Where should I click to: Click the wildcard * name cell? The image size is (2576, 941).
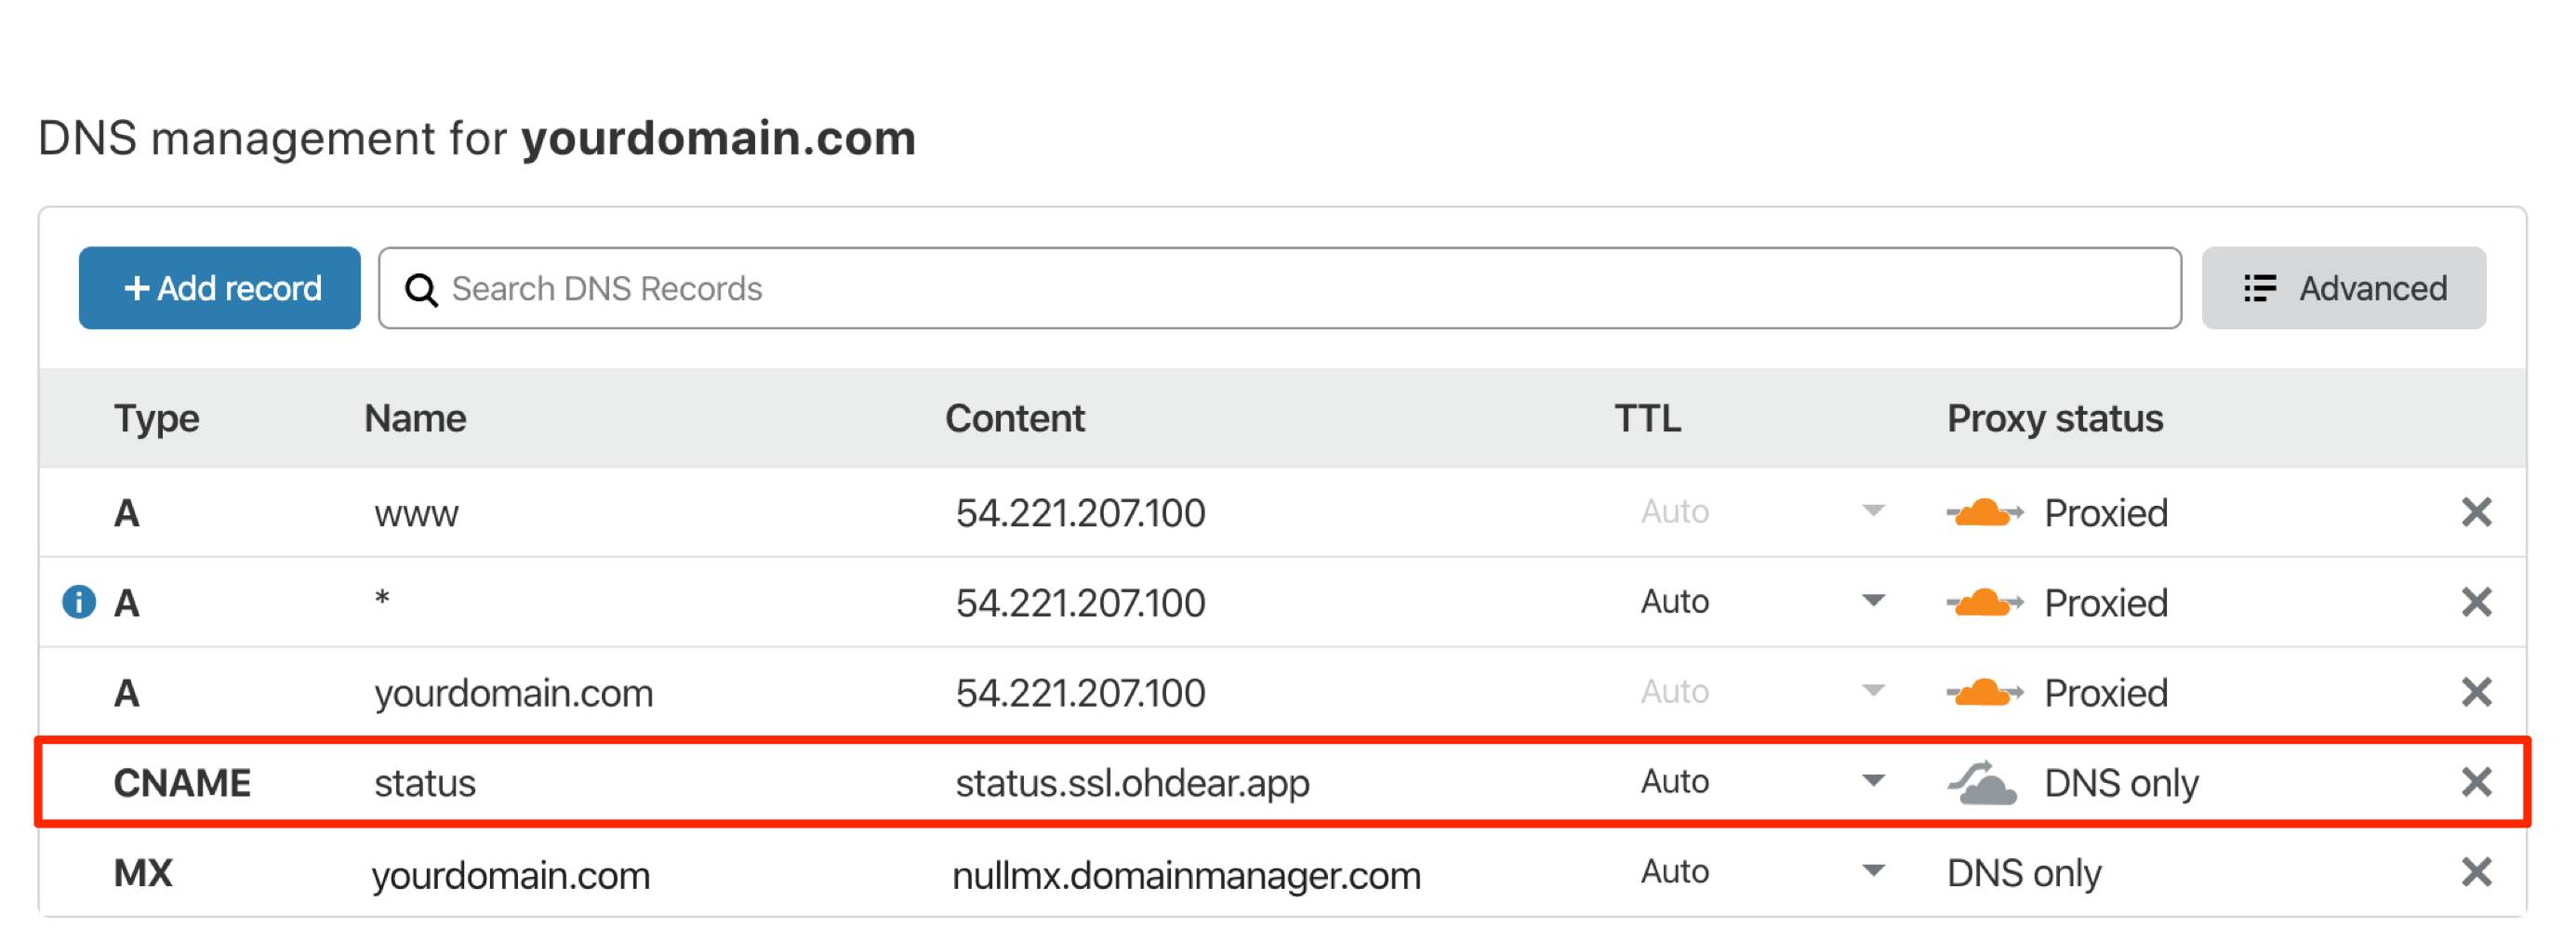(382, 600)
